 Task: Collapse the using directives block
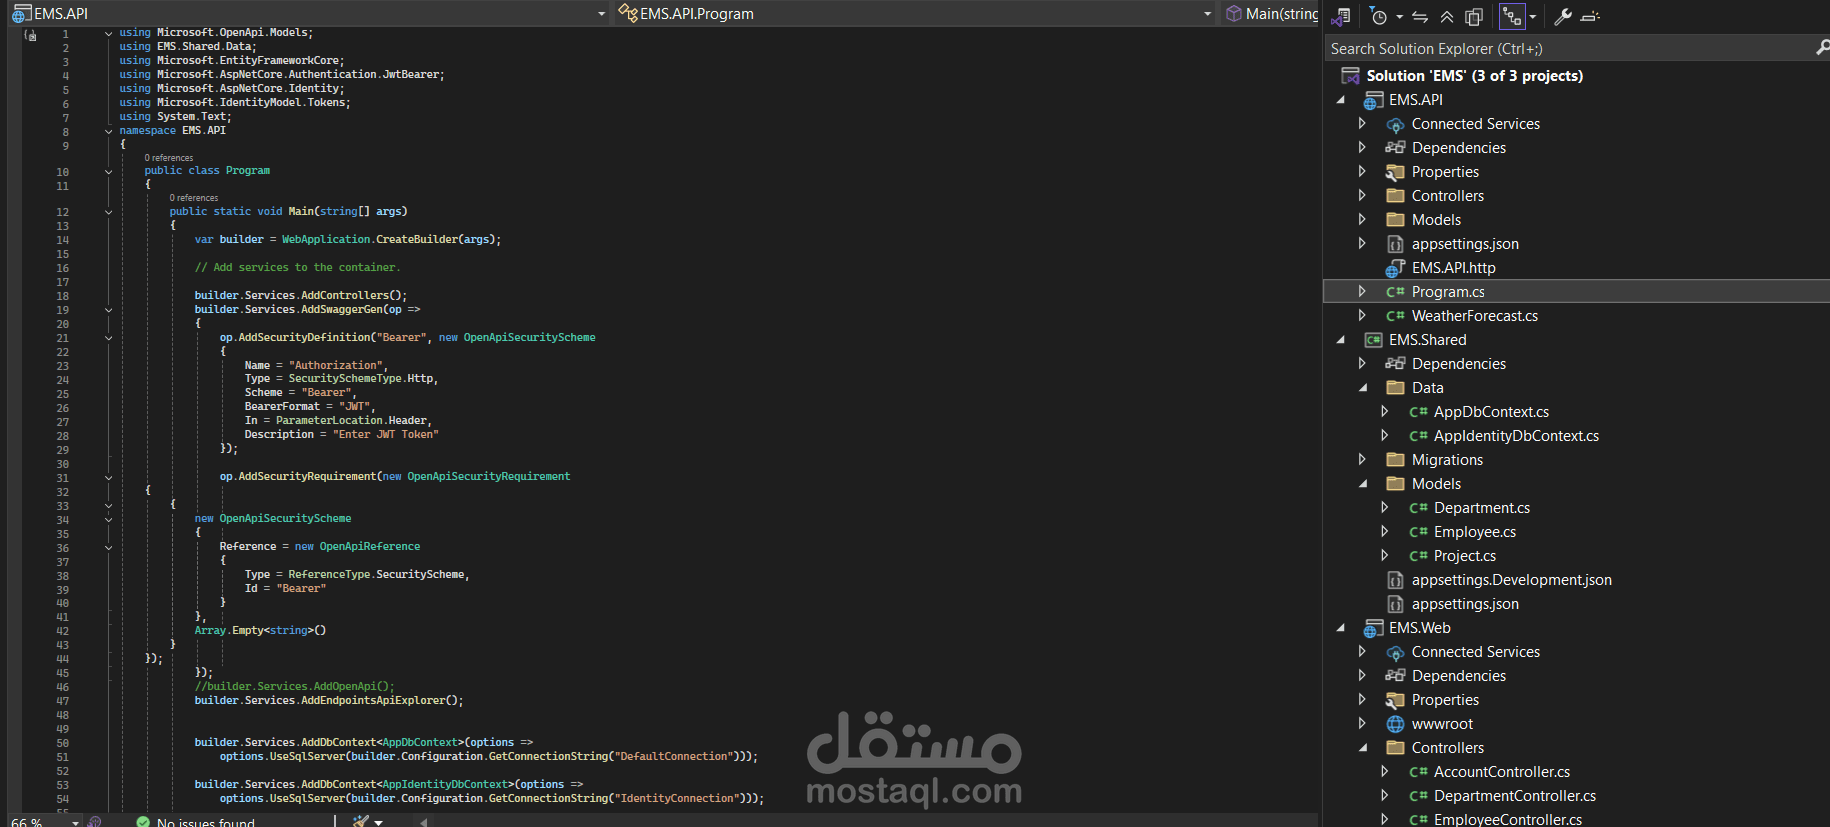(108, 33)
